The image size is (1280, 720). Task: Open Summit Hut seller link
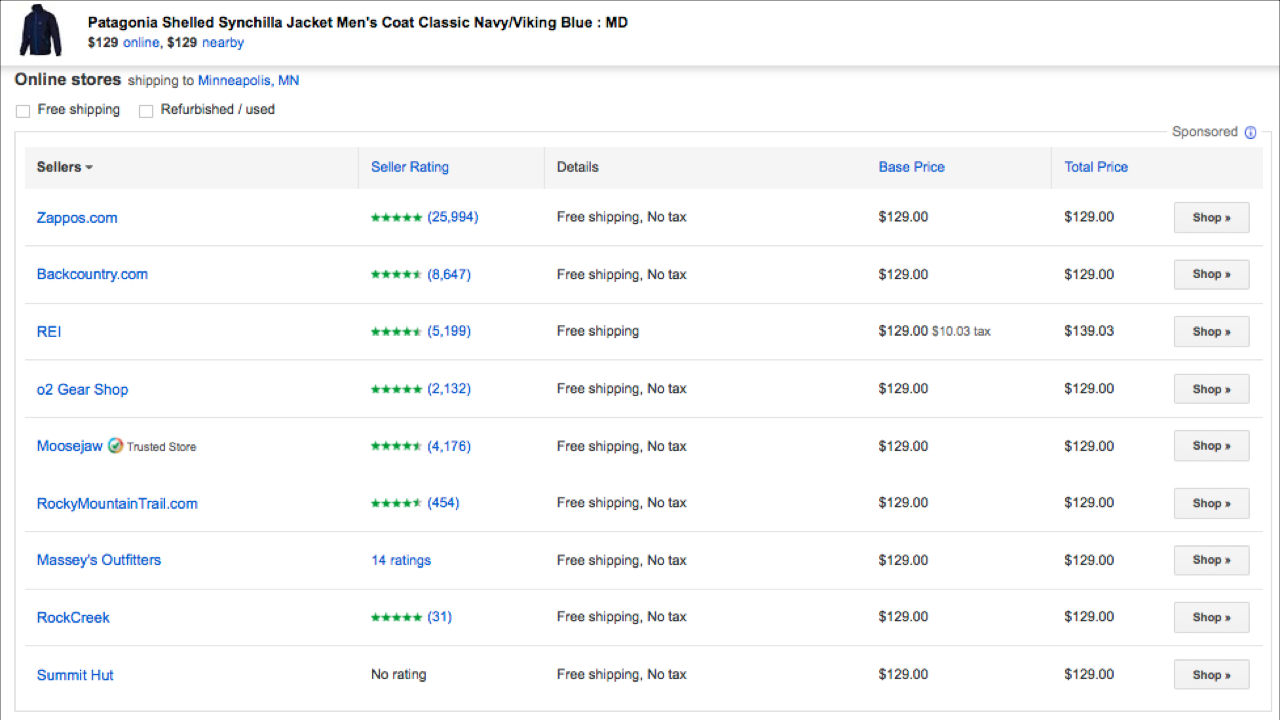click(75, 675)
